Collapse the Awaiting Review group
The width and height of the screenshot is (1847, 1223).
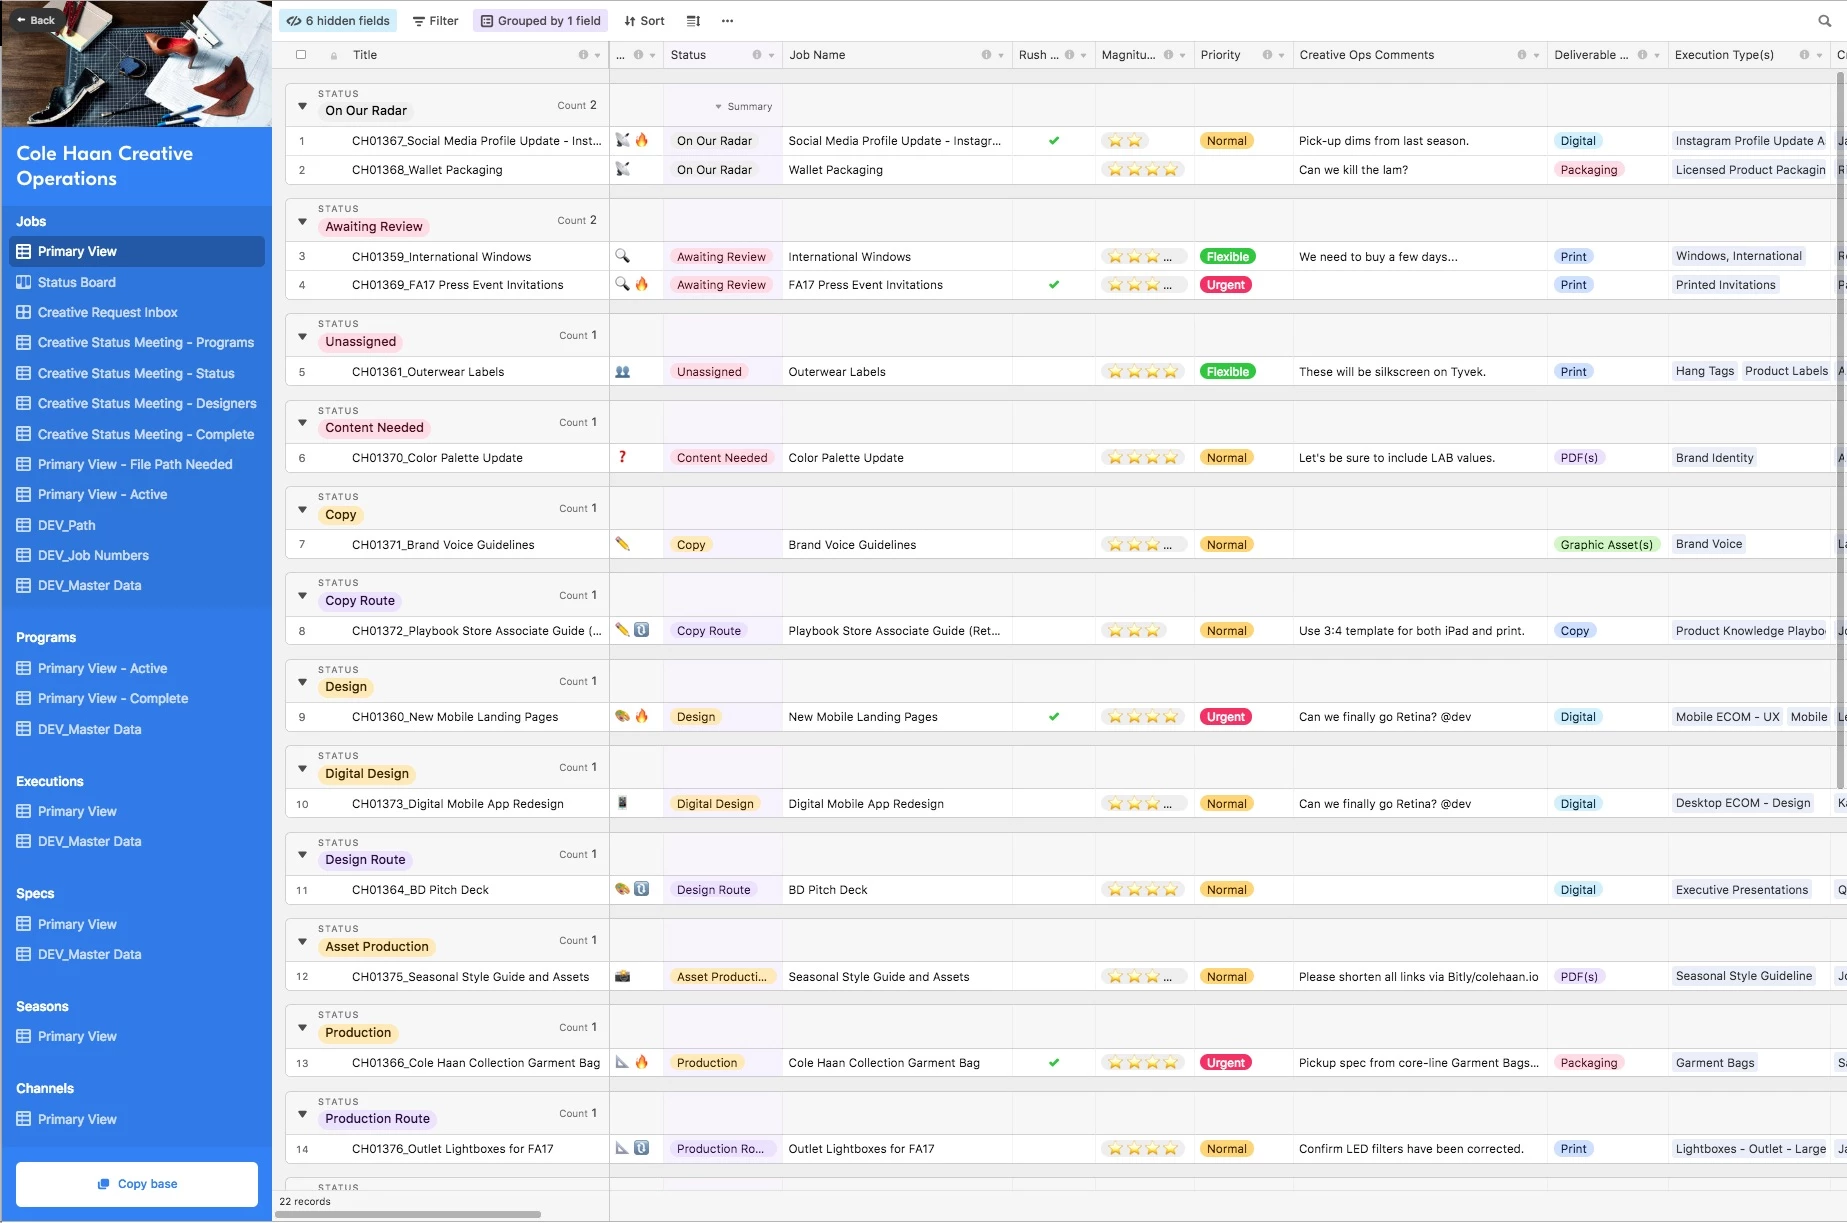(302, 220)
